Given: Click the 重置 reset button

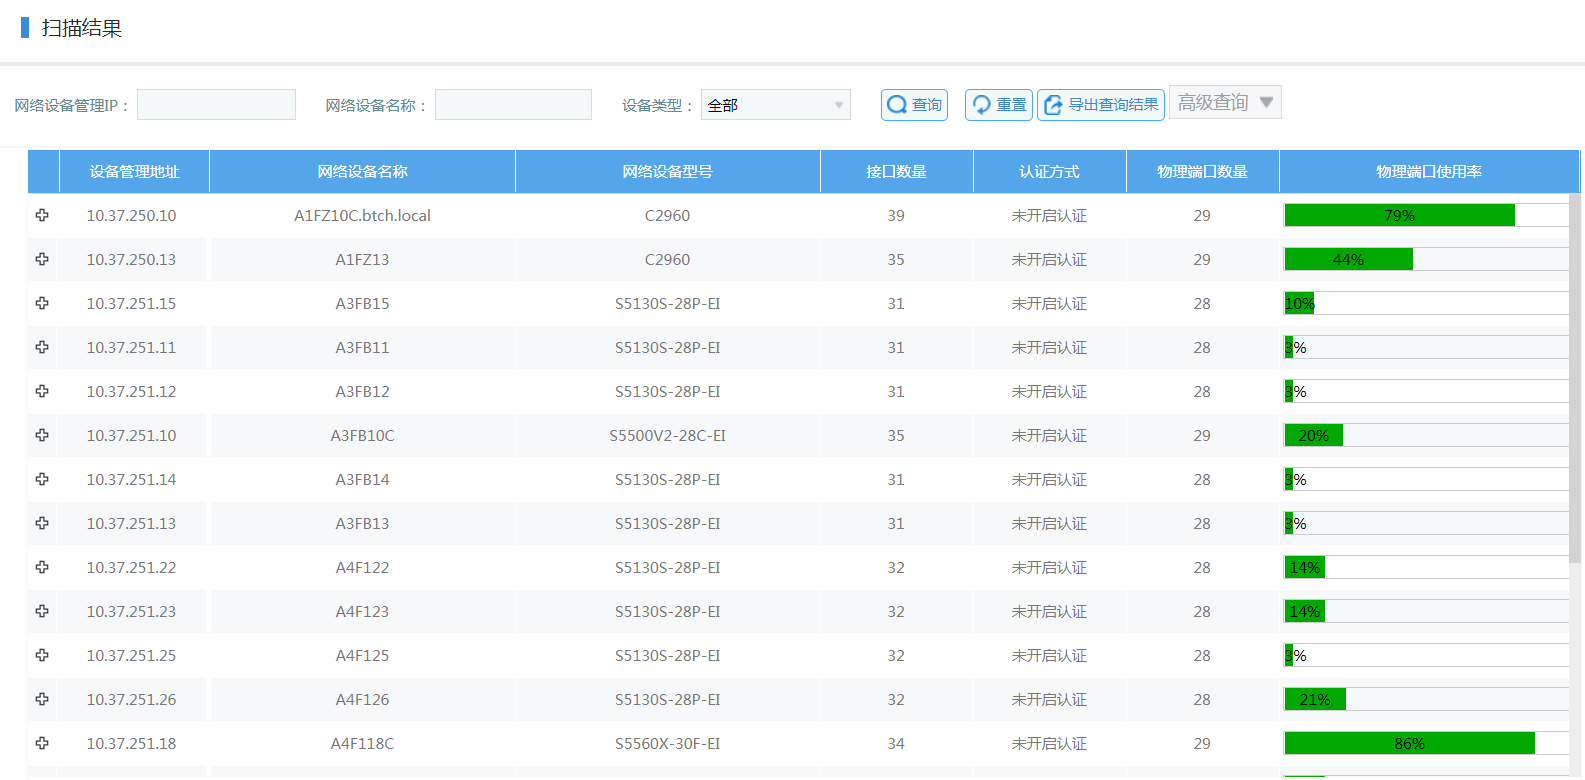Looking at the screenshot, I should tap(998, 105).
